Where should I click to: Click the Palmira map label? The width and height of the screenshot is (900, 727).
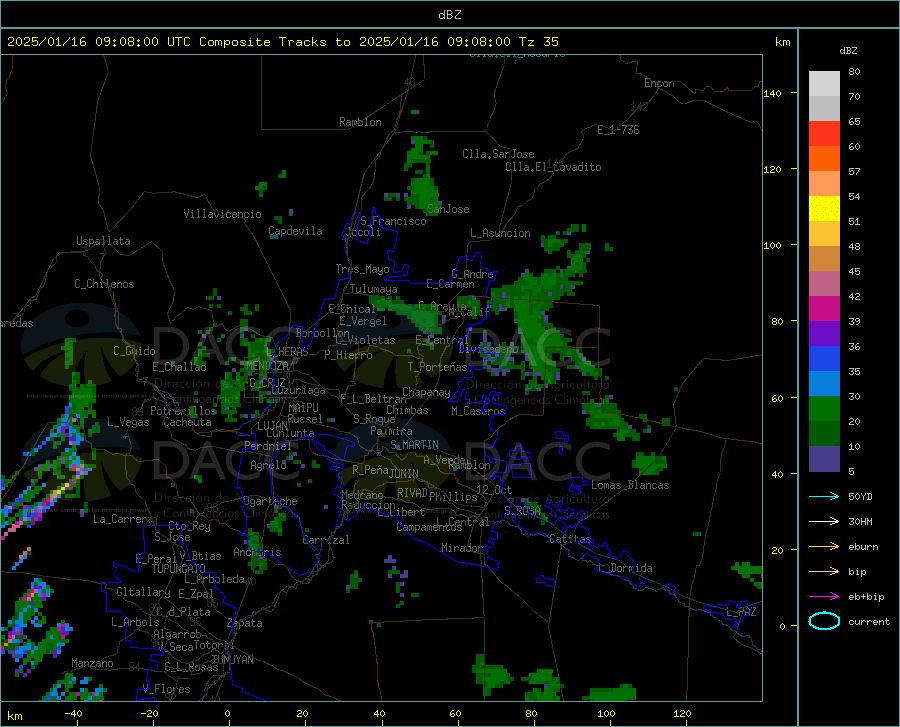point(391,431)
